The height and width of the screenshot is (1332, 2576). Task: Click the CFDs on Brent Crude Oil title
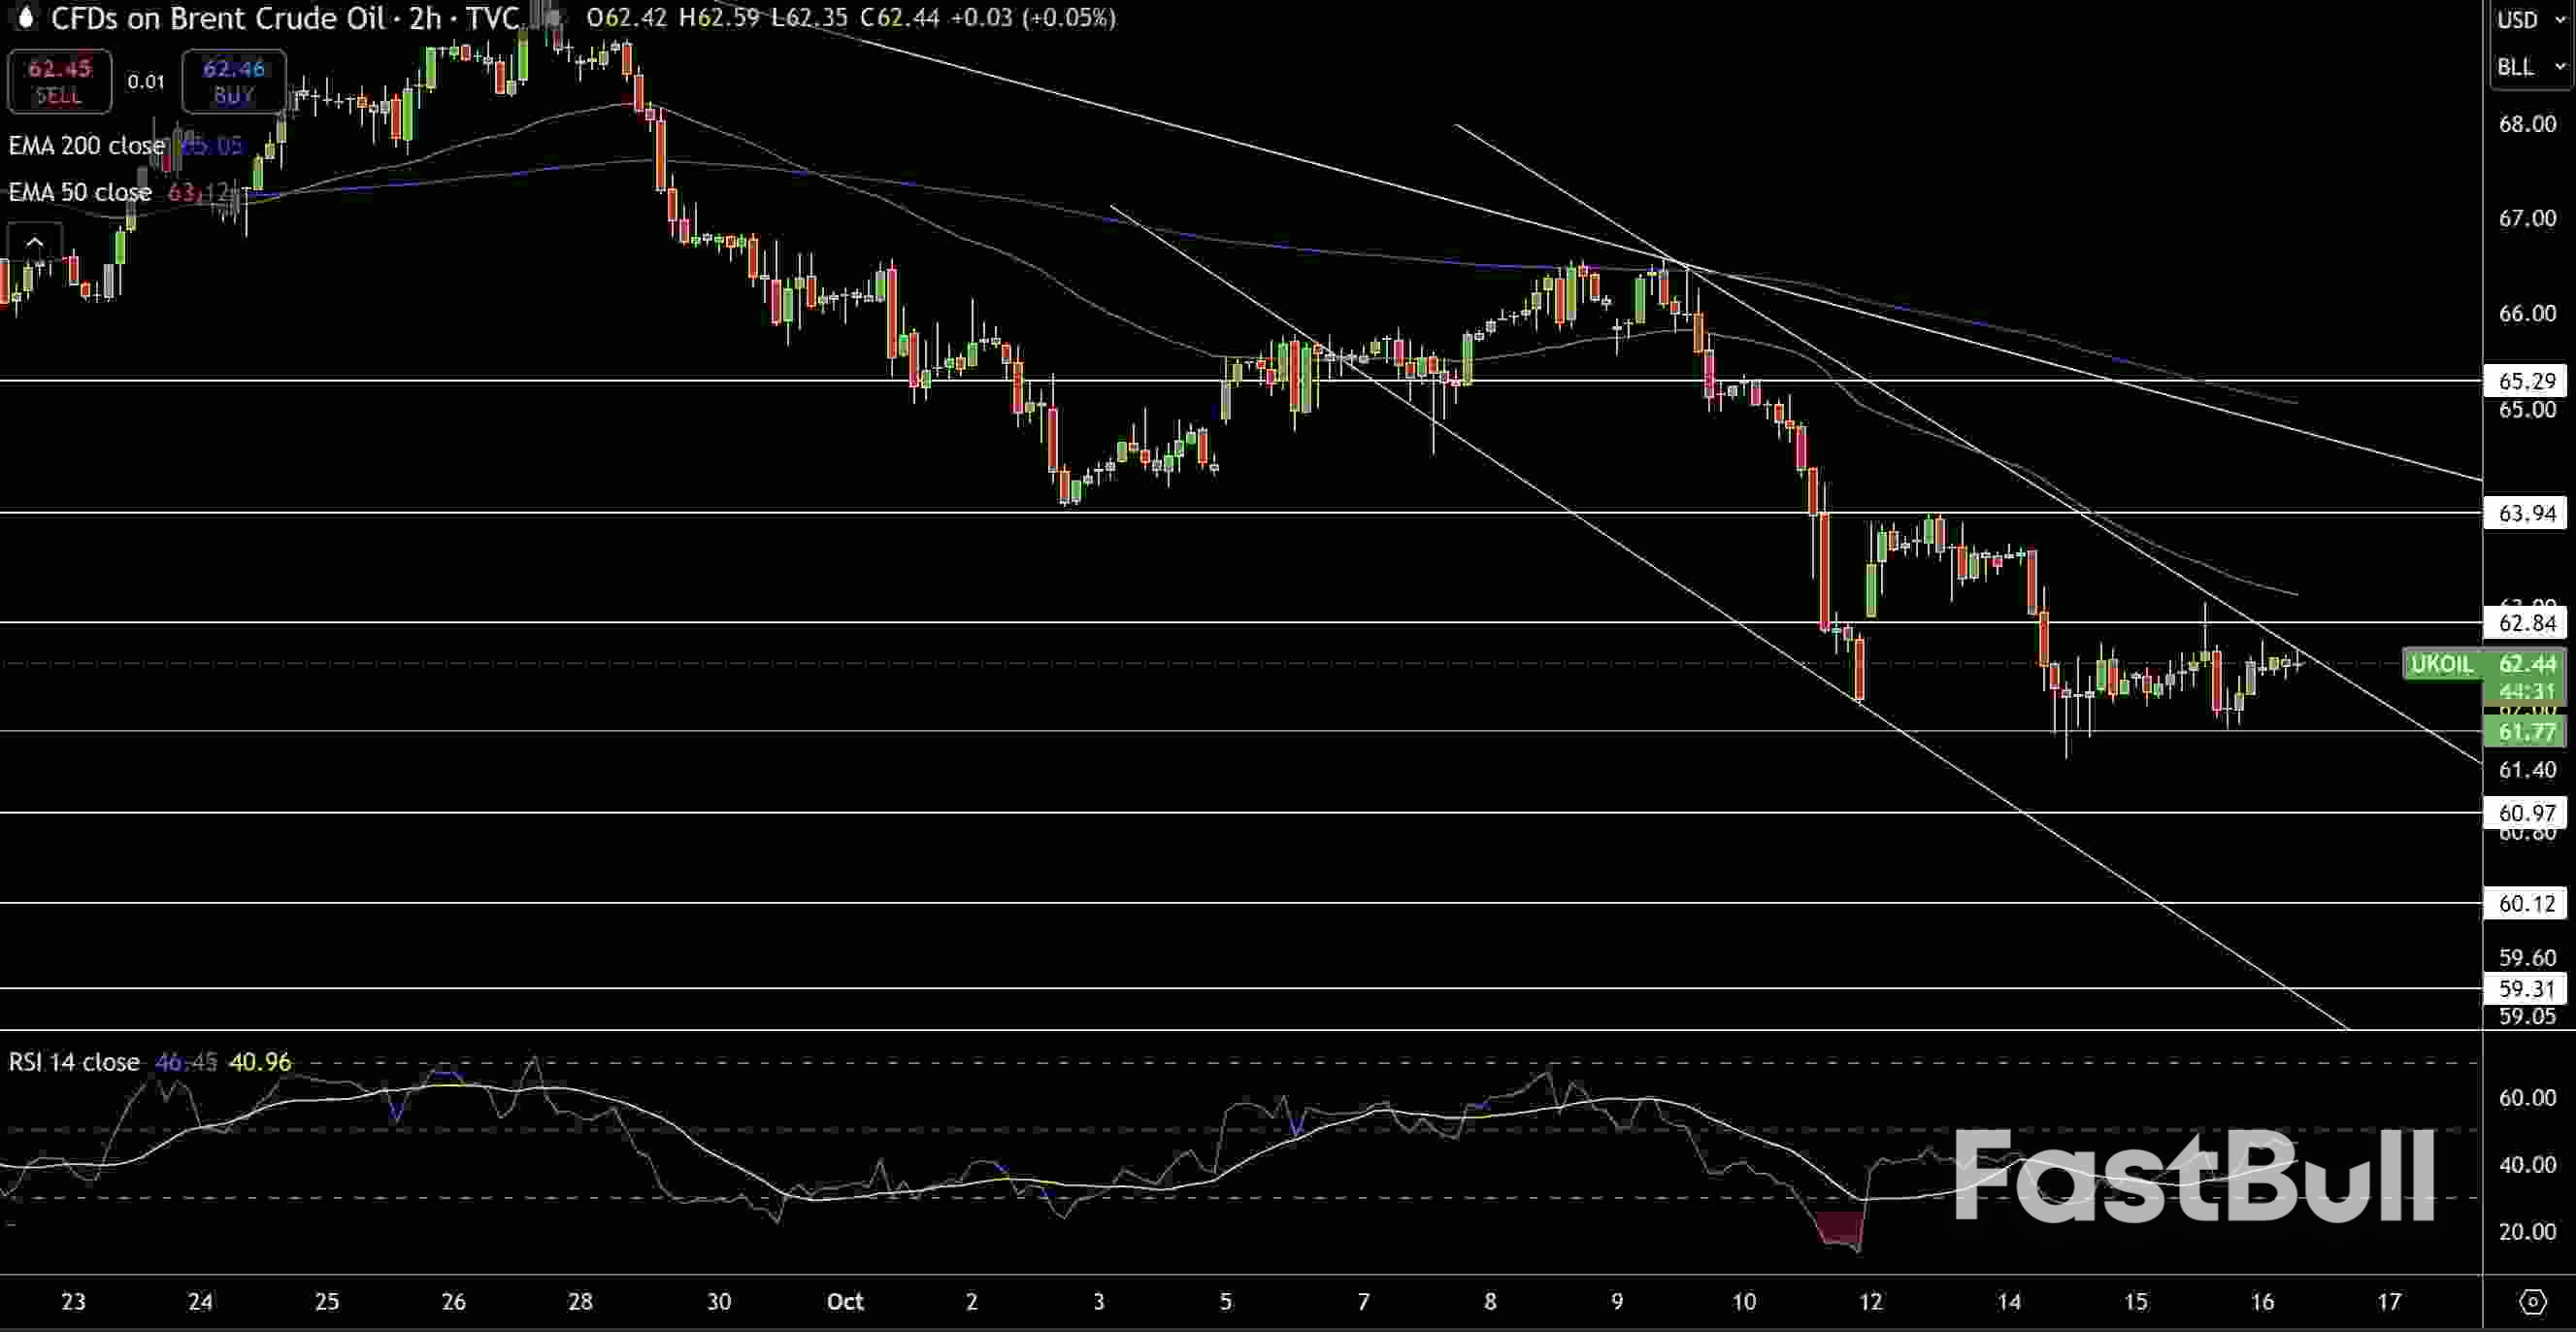[220, 18]
